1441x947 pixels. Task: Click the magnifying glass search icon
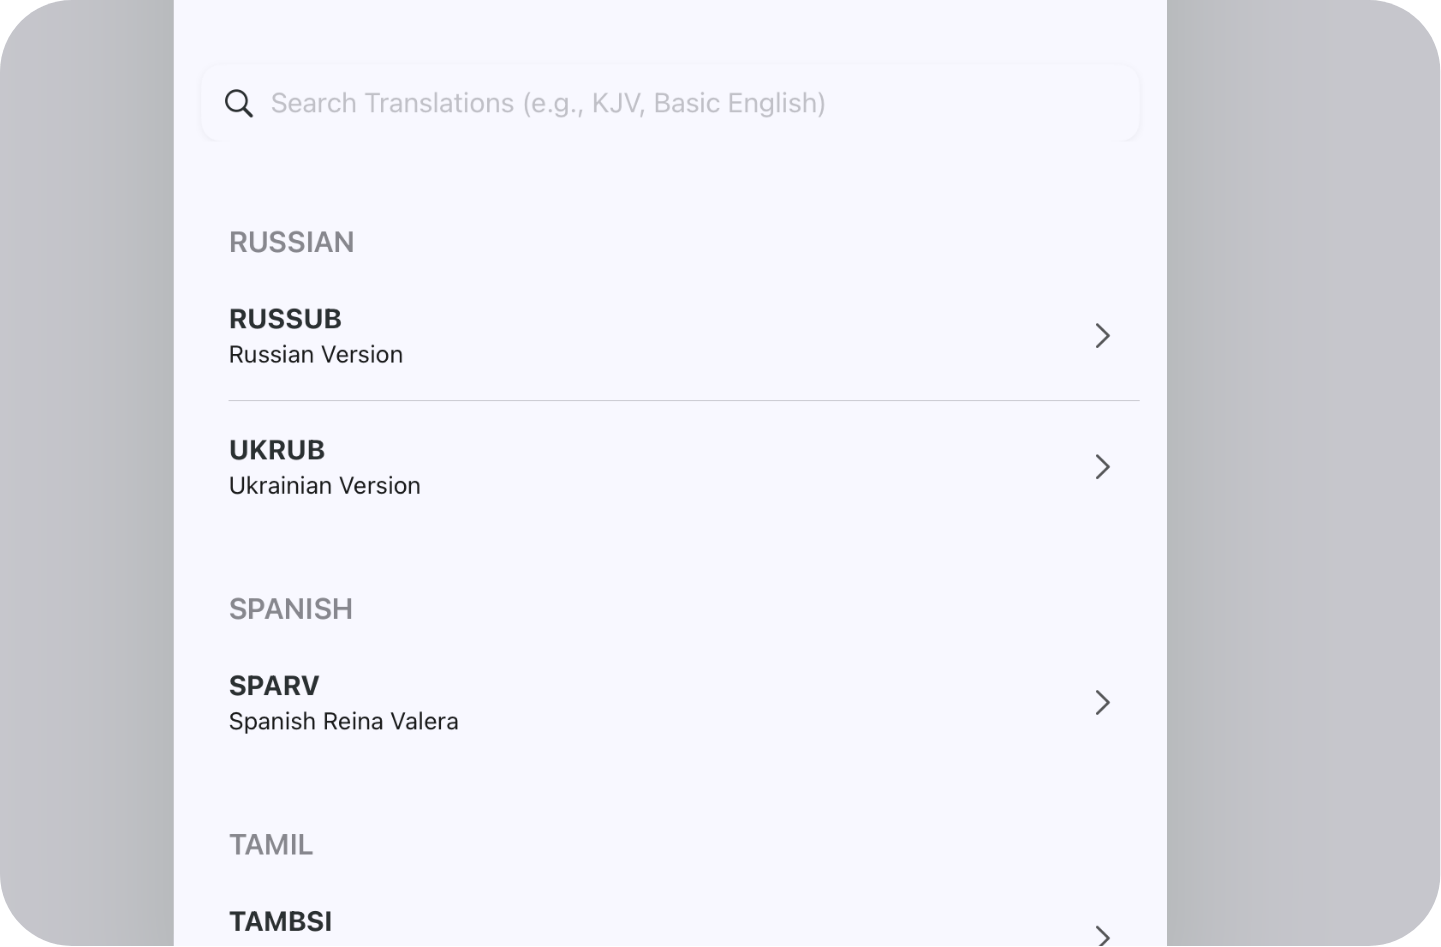(239, 103)
